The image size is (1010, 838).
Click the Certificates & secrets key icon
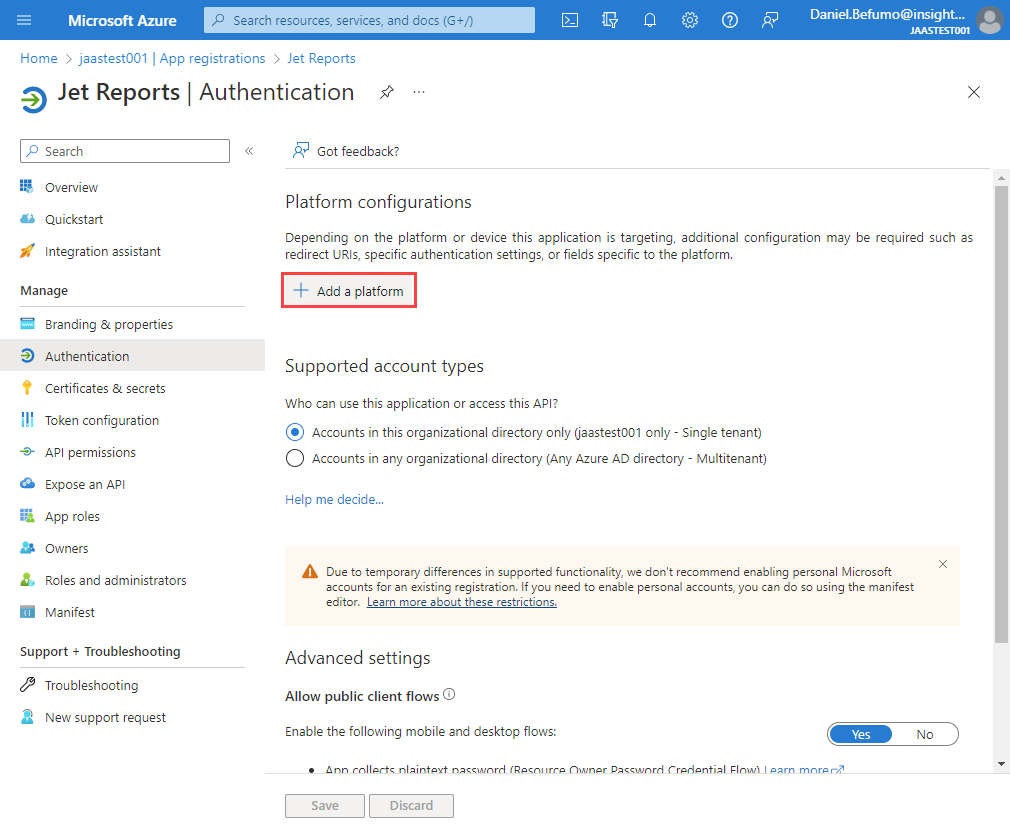[x=26, y=388]
